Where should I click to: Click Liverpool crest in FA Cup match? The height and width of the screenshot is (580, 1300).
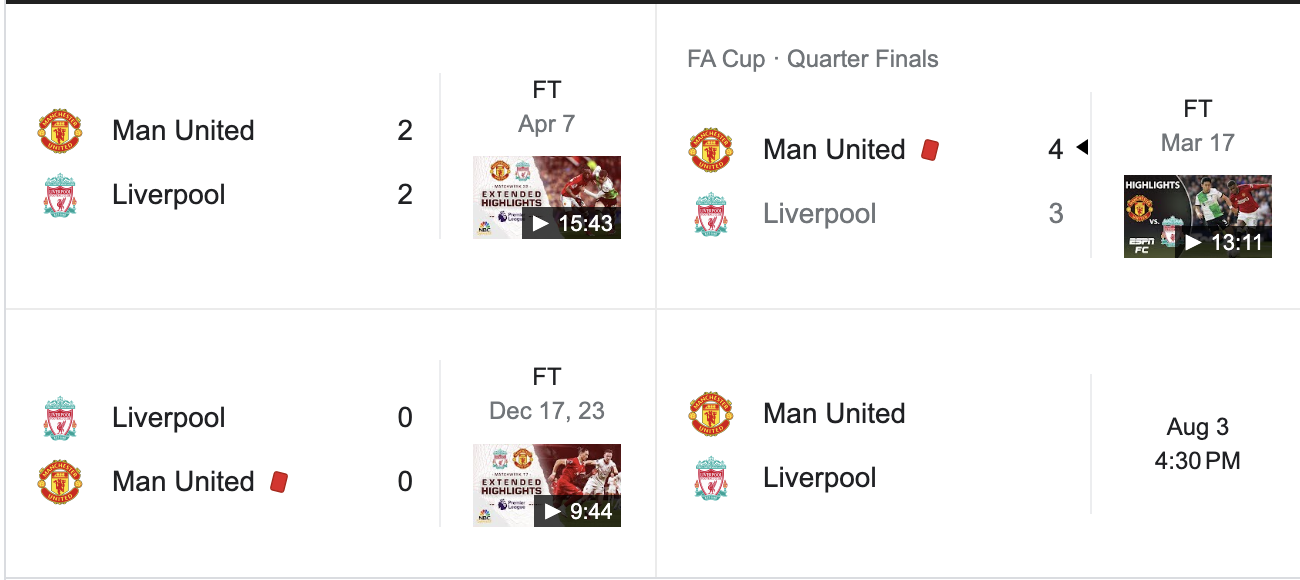(x=711, y=214)
